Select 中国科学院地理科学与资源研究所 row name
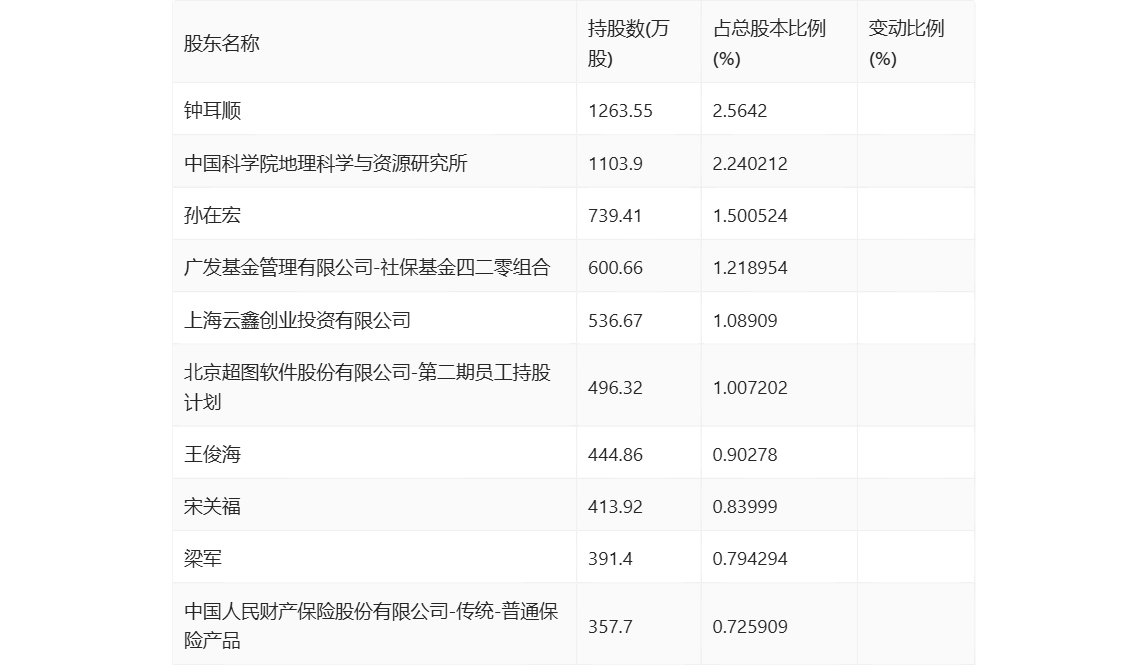 326,163
